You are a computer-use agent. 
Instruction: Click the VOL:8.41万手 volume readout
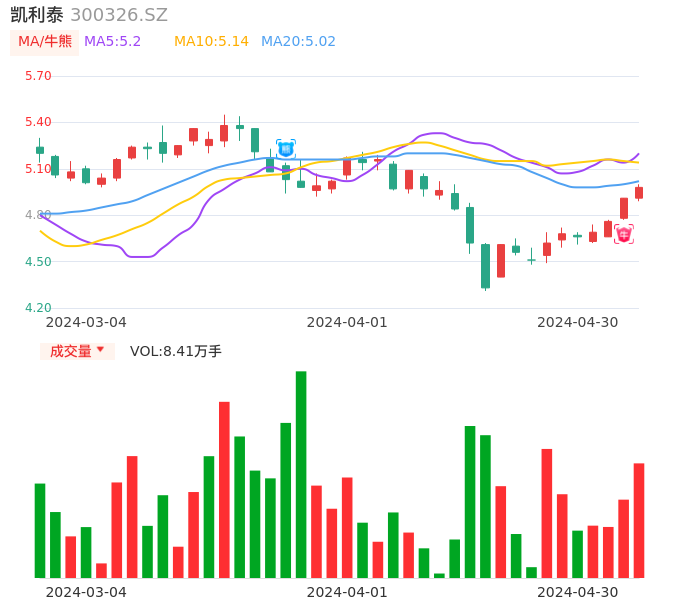point(176,351)
